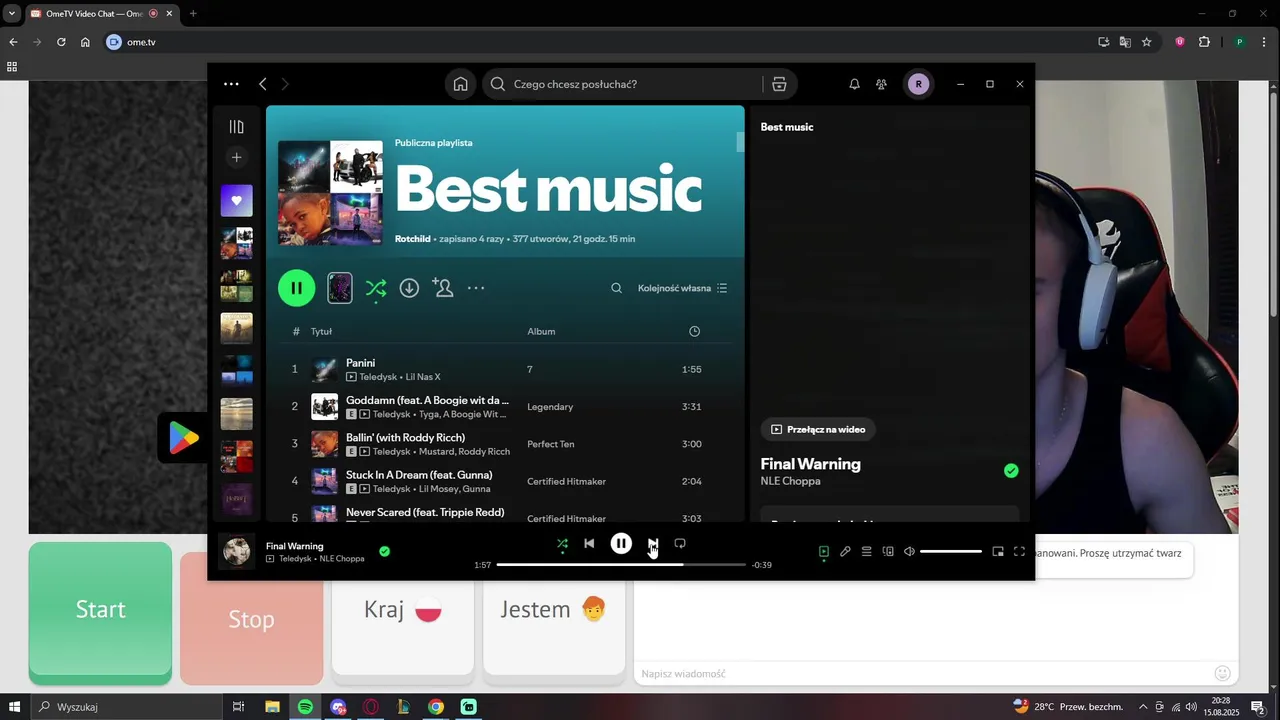Open Spotify Home with the house icon
This screenshot has height=720, width=1280.
point(460,84)
